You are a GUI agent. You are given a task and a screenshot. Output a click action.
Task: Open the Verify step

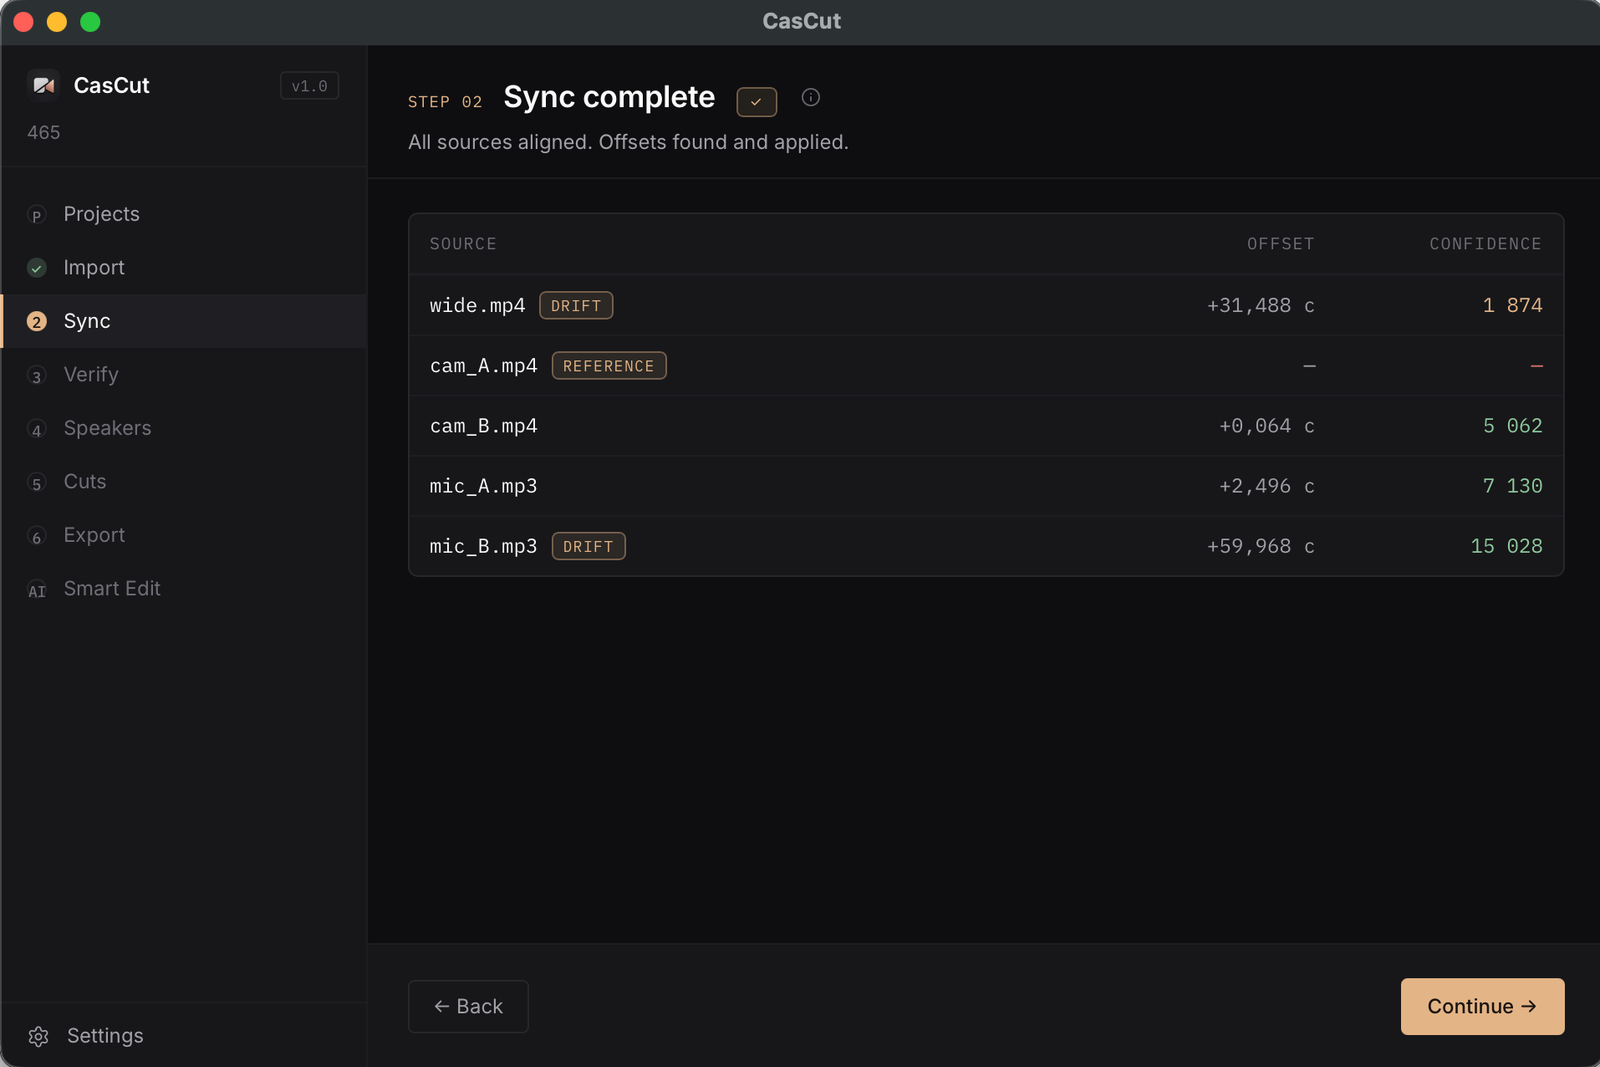click(184, 375)
